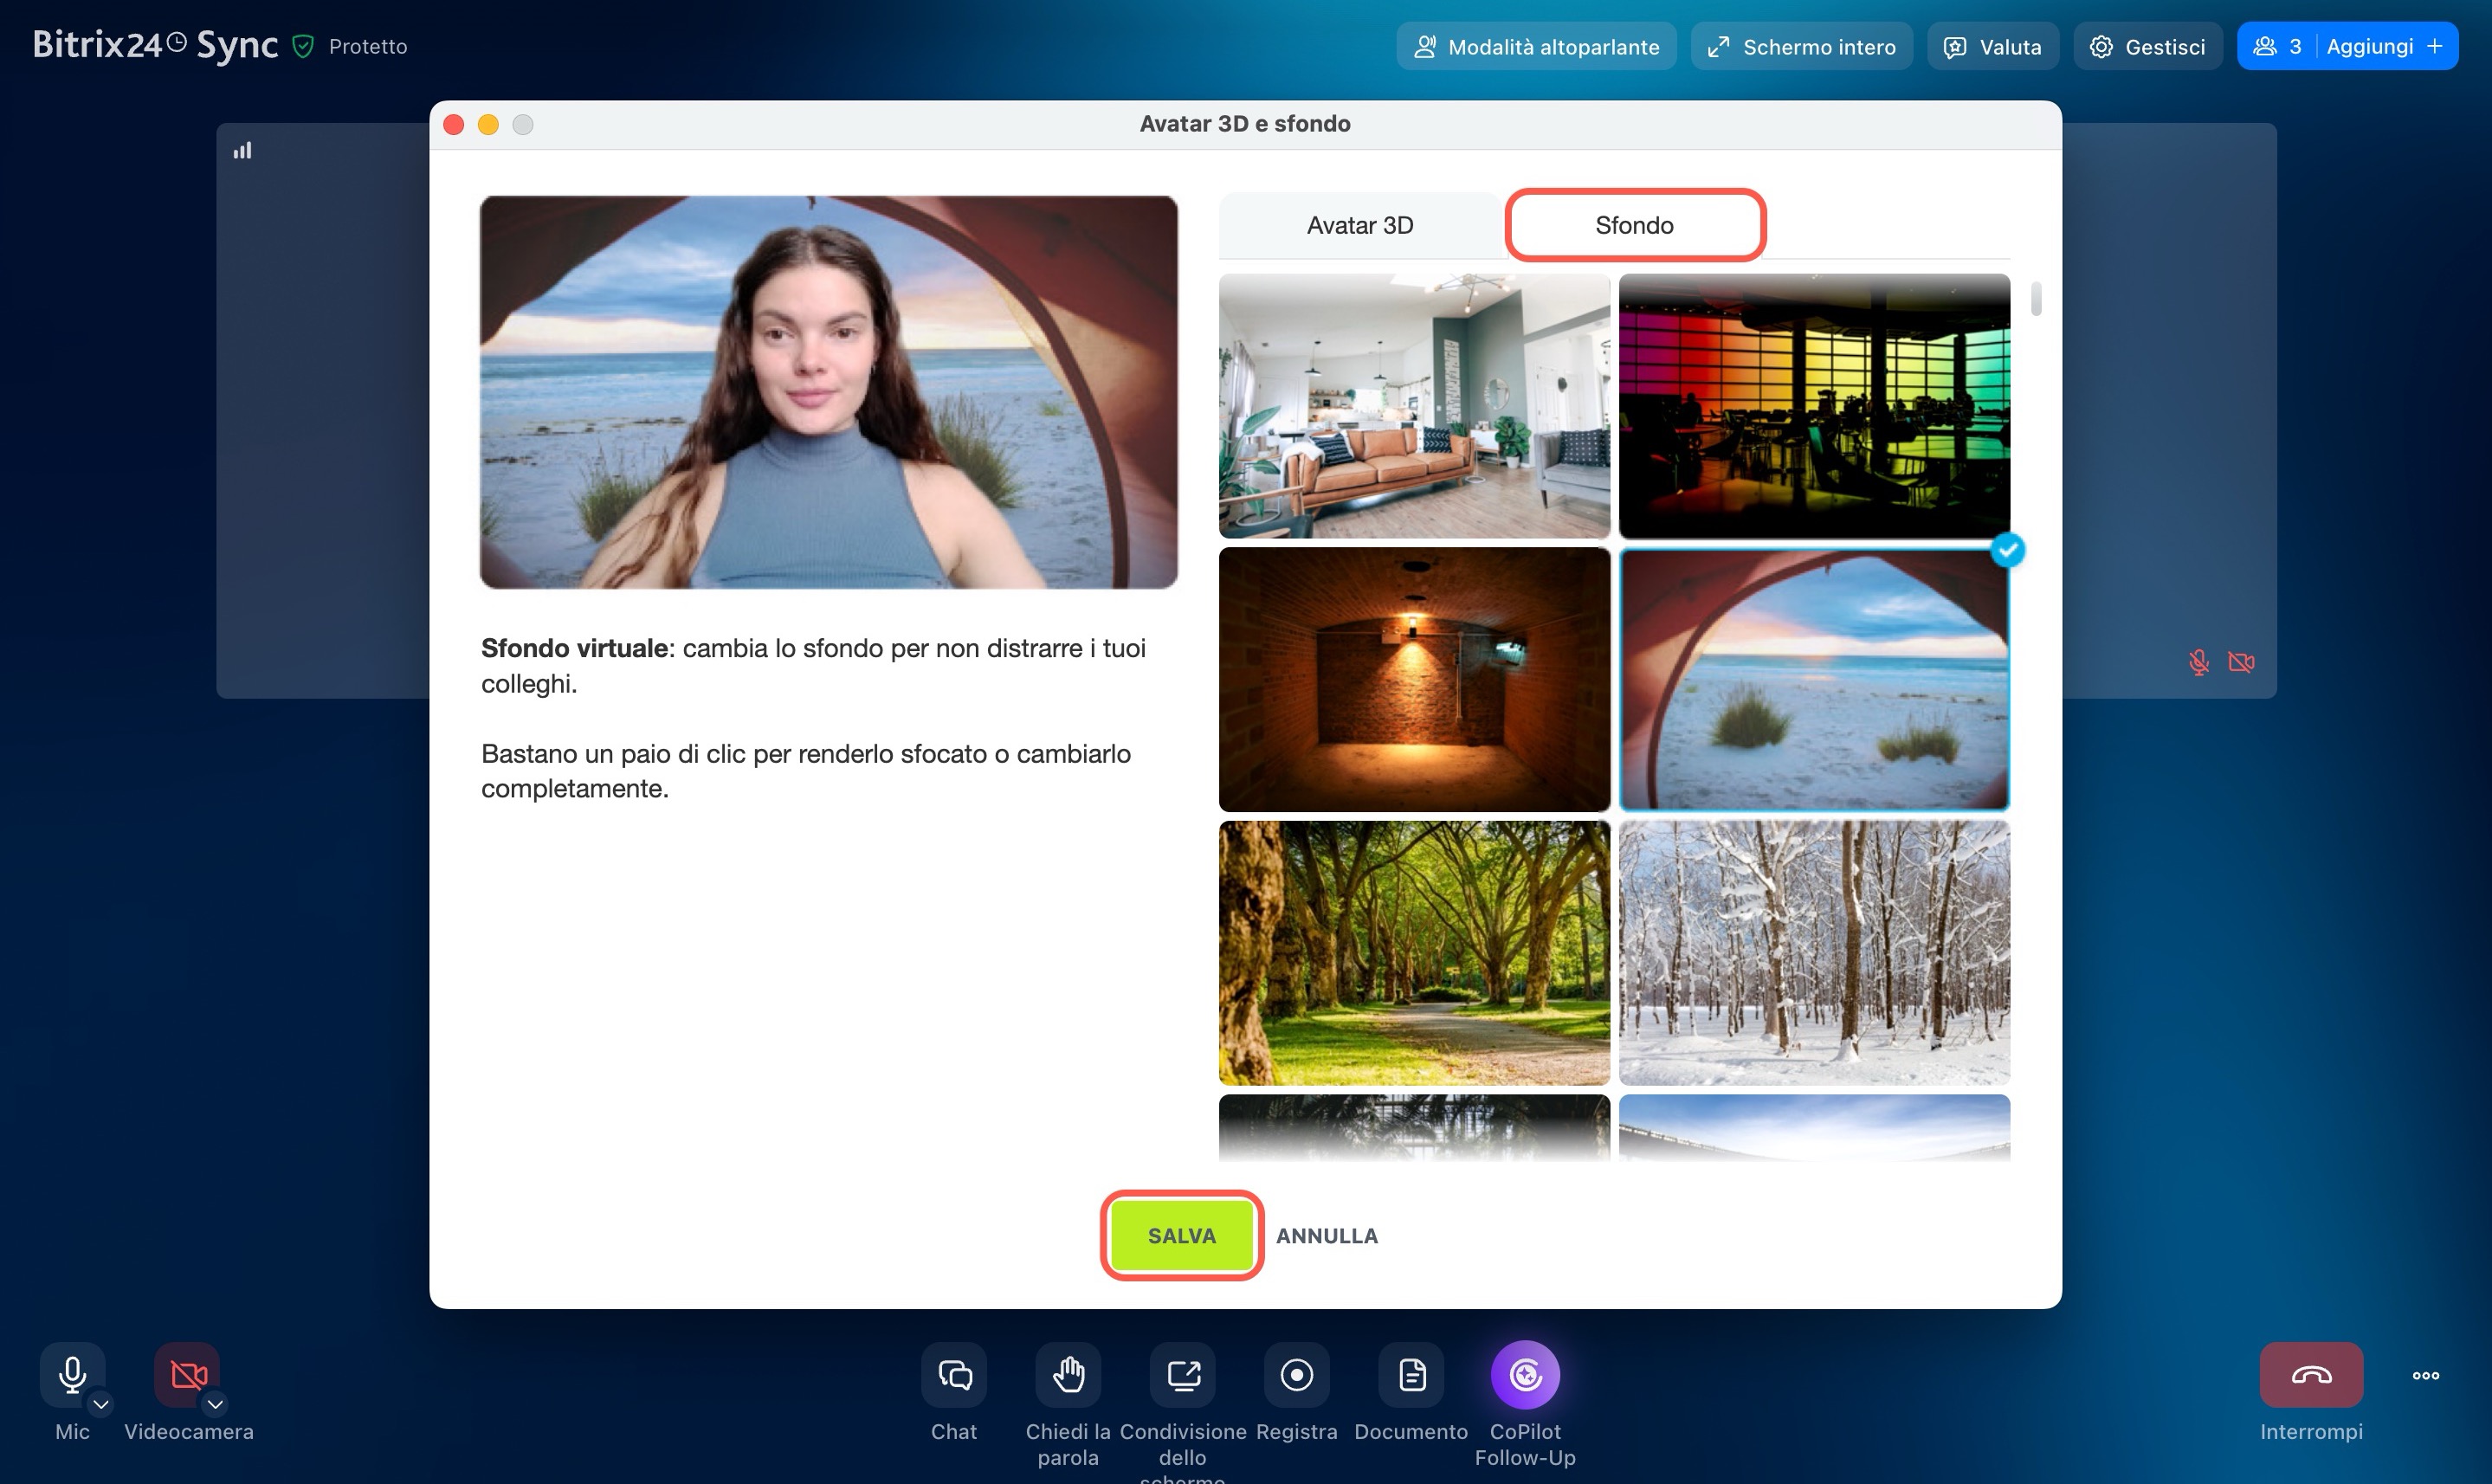The height and width of the screenshot is (1484, 2492).
Task: Turn on the disabled Videocamera
Action: tap(186, 1373)
